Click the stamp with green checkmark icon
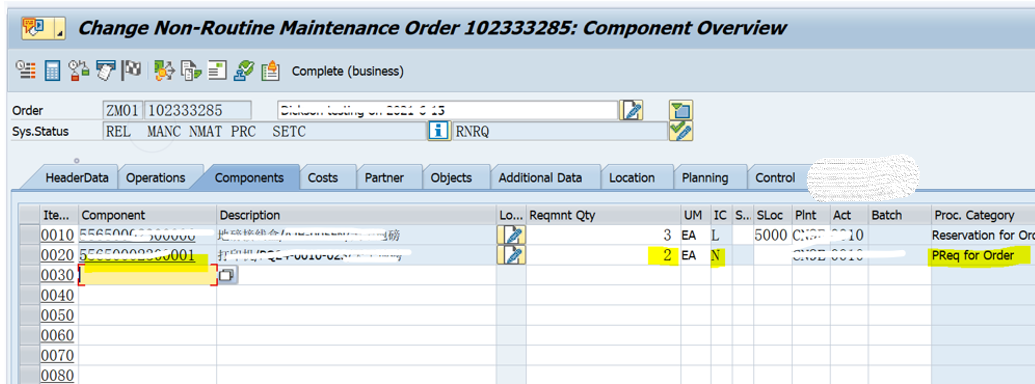Image resolution: width=1035 pixels, height=384 pixels. [x=245, y=70]
